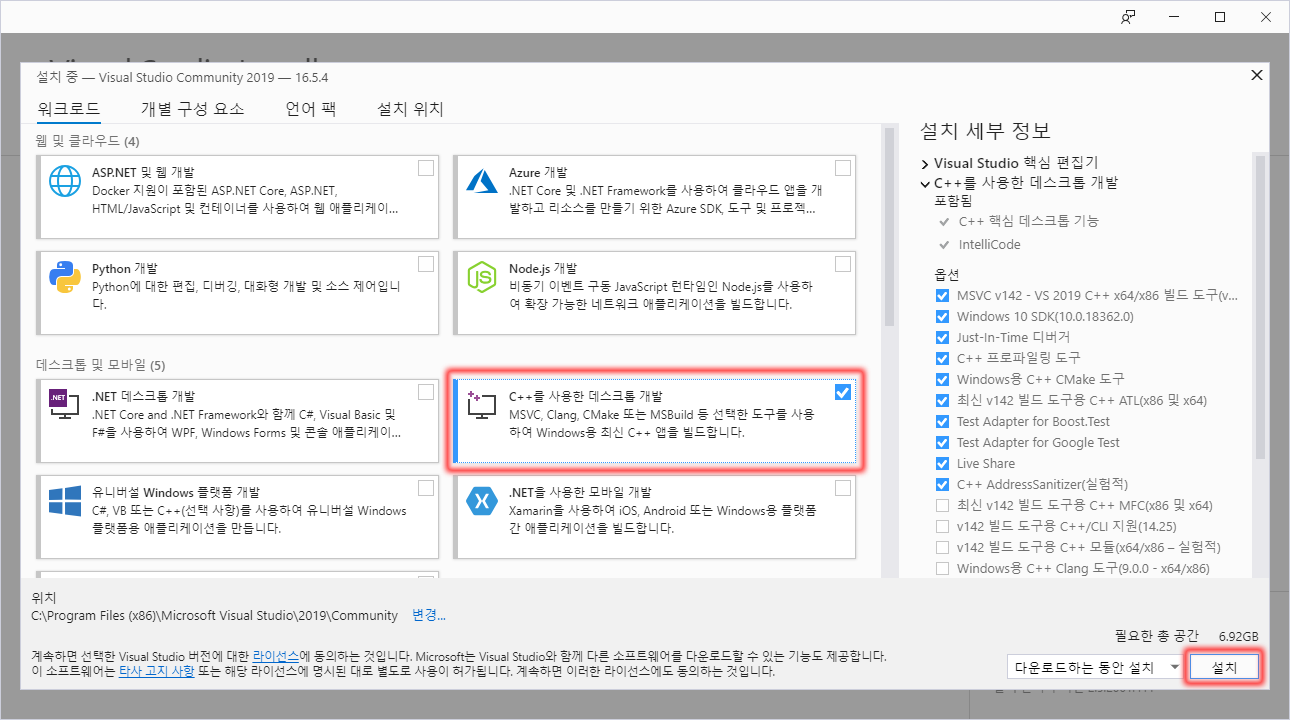Click the 설치 install button
The width and height of the screenshot is (1290, 720).
(1224, 667)
